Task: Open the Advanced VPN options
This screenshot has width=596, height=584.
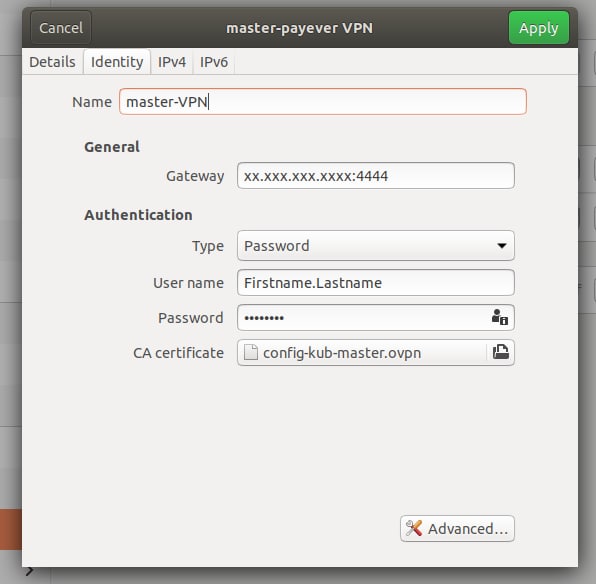Action: (x=457, y=528)
